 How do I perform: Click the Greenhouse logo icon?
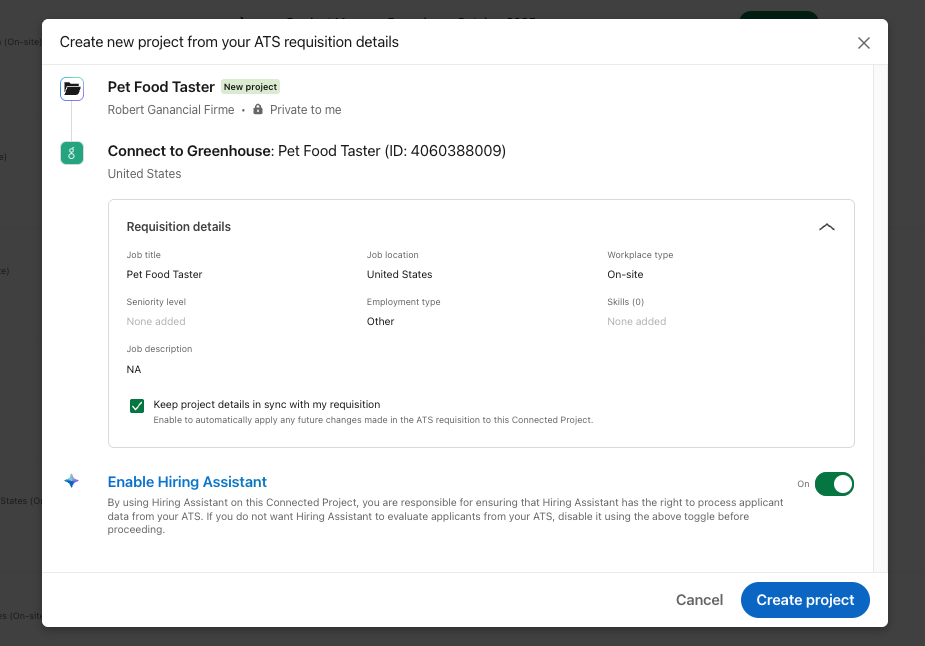click(x=72, y=153)
